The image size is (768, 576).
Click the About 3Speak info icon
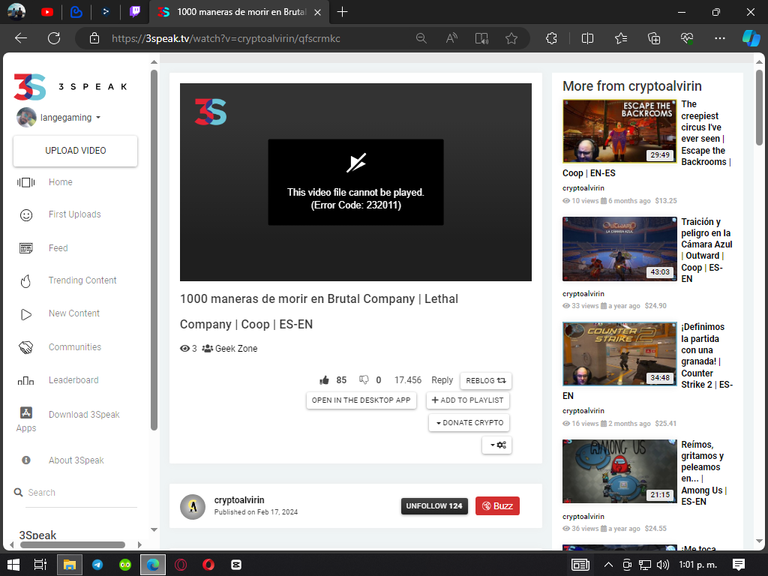(x=26, y=460)
